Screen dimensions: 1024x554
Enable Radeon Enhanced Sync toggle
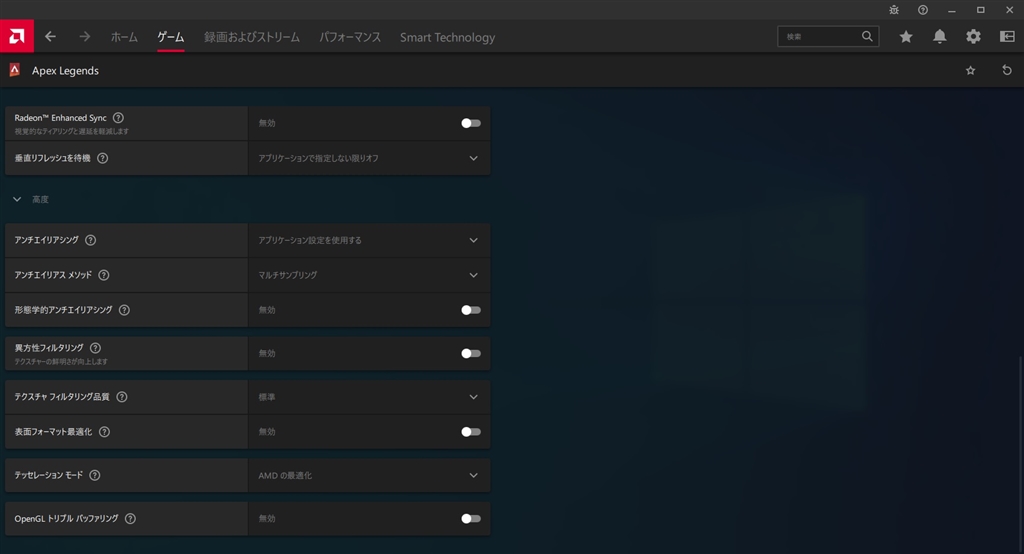click(x=471, y=123)
